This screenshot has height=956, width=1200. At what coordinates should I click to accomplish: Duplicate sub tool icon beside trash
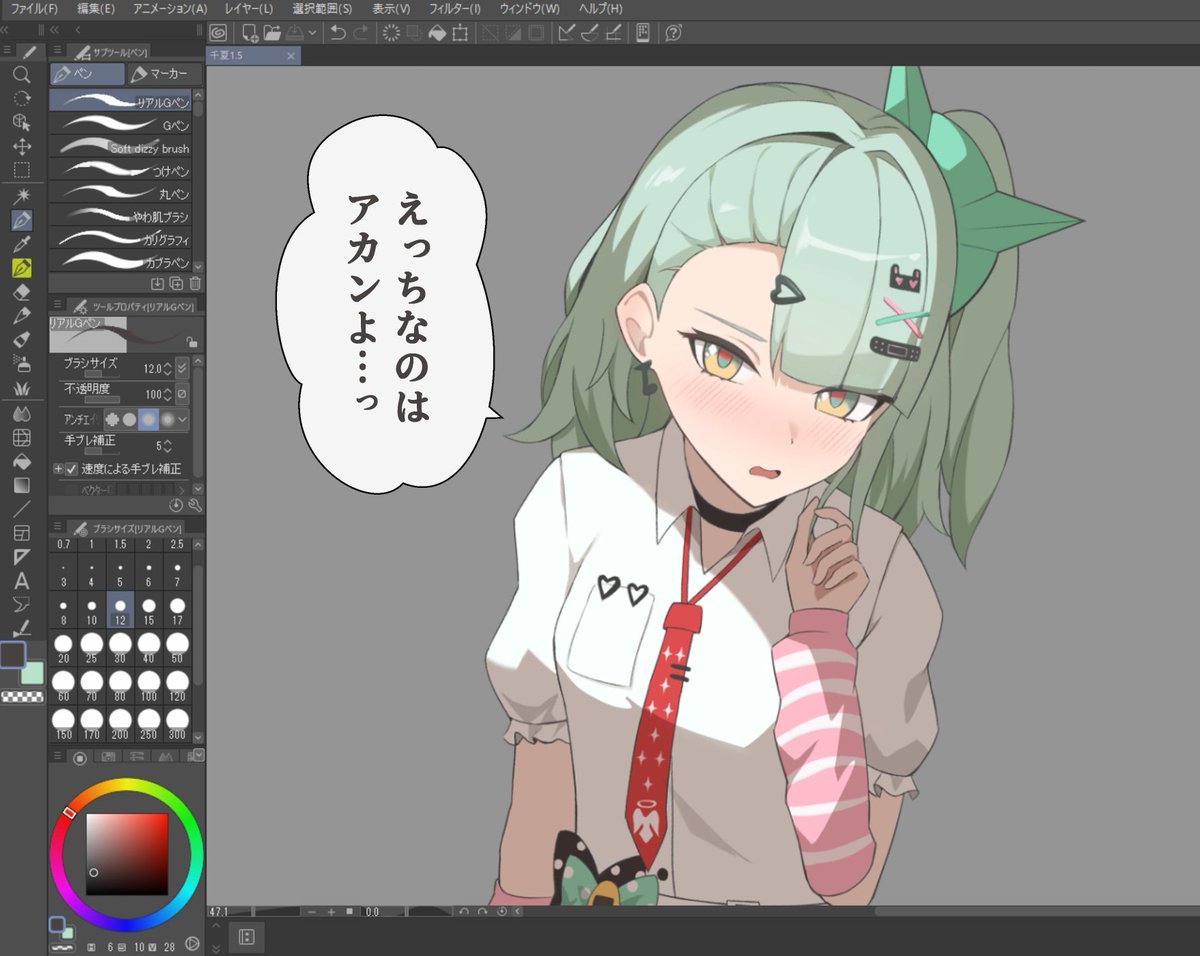(x=177, y=284)
